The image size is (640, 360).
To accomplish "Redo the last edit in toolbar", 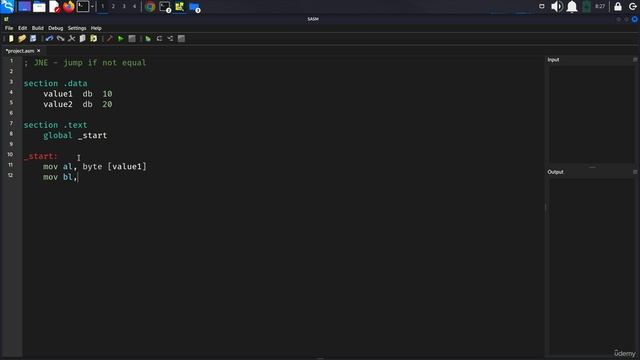I will pyautogui.click(x=60, y=38).
